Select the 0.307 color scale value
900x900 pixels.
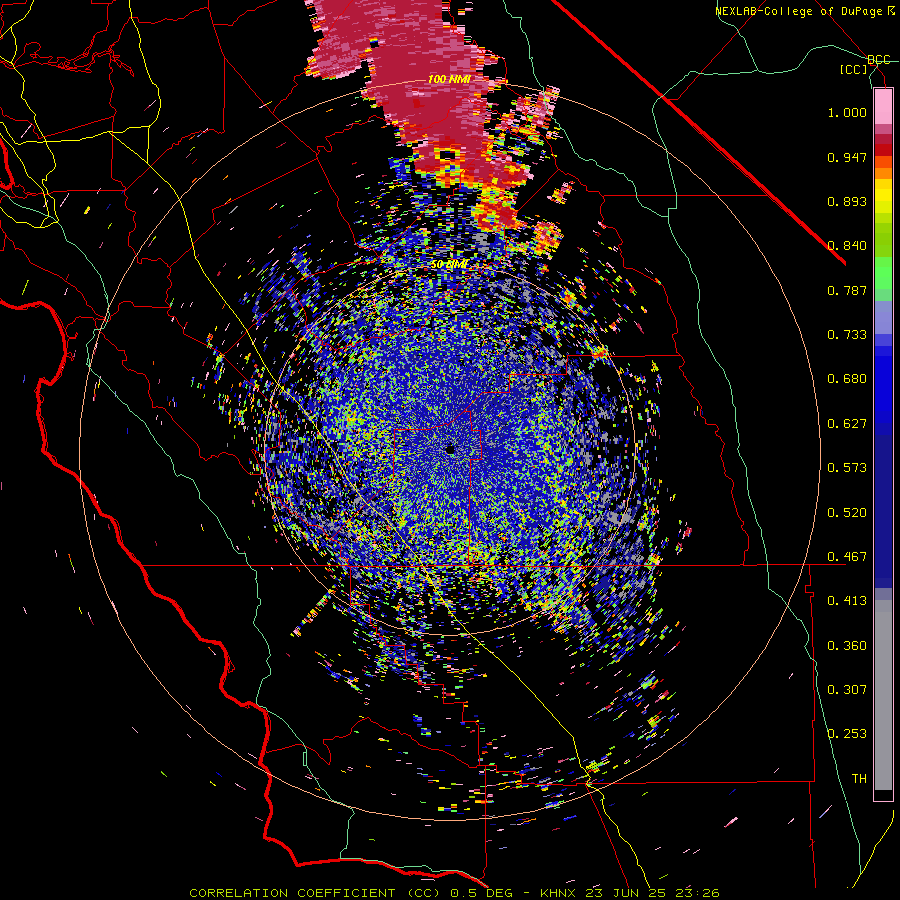click(847, 689)
